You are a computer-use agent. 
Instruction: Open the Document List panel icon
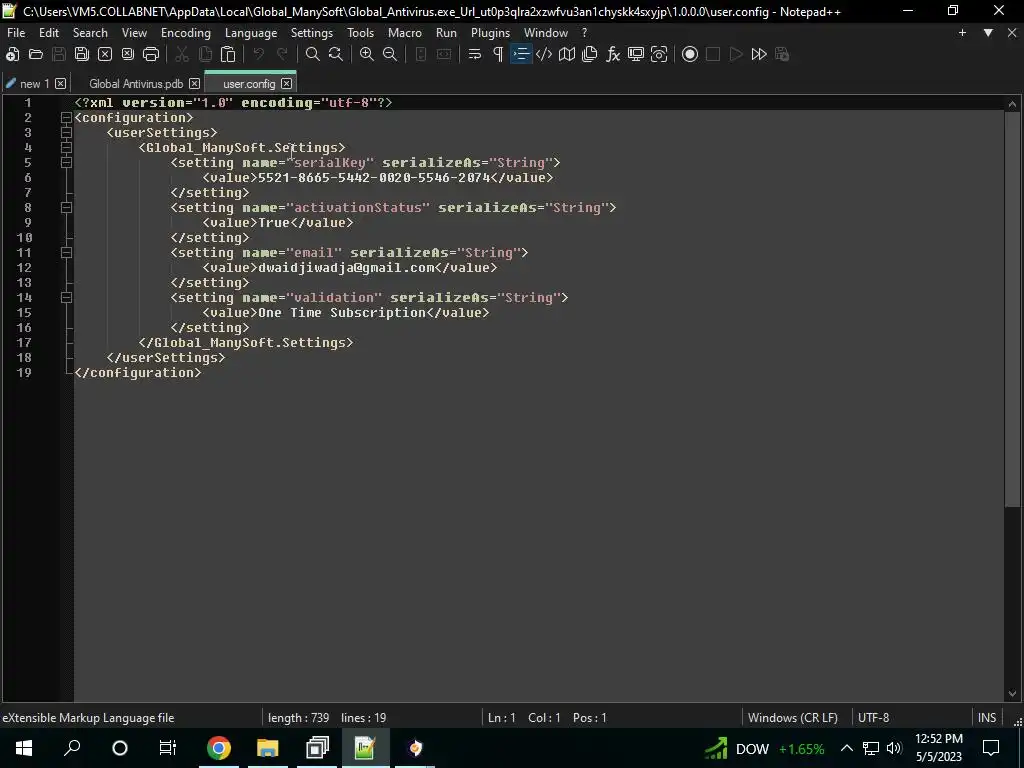(590, 54)
